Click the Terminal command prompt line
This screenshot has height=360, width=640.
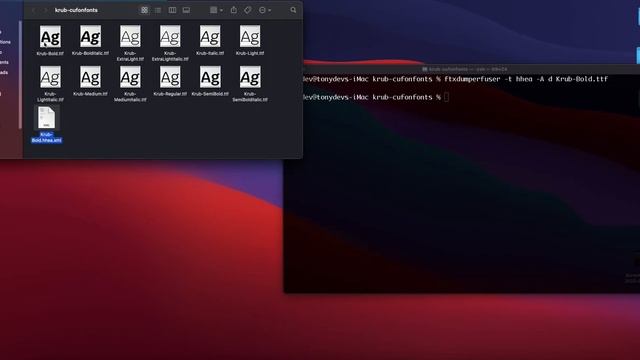tap(375, 97)
